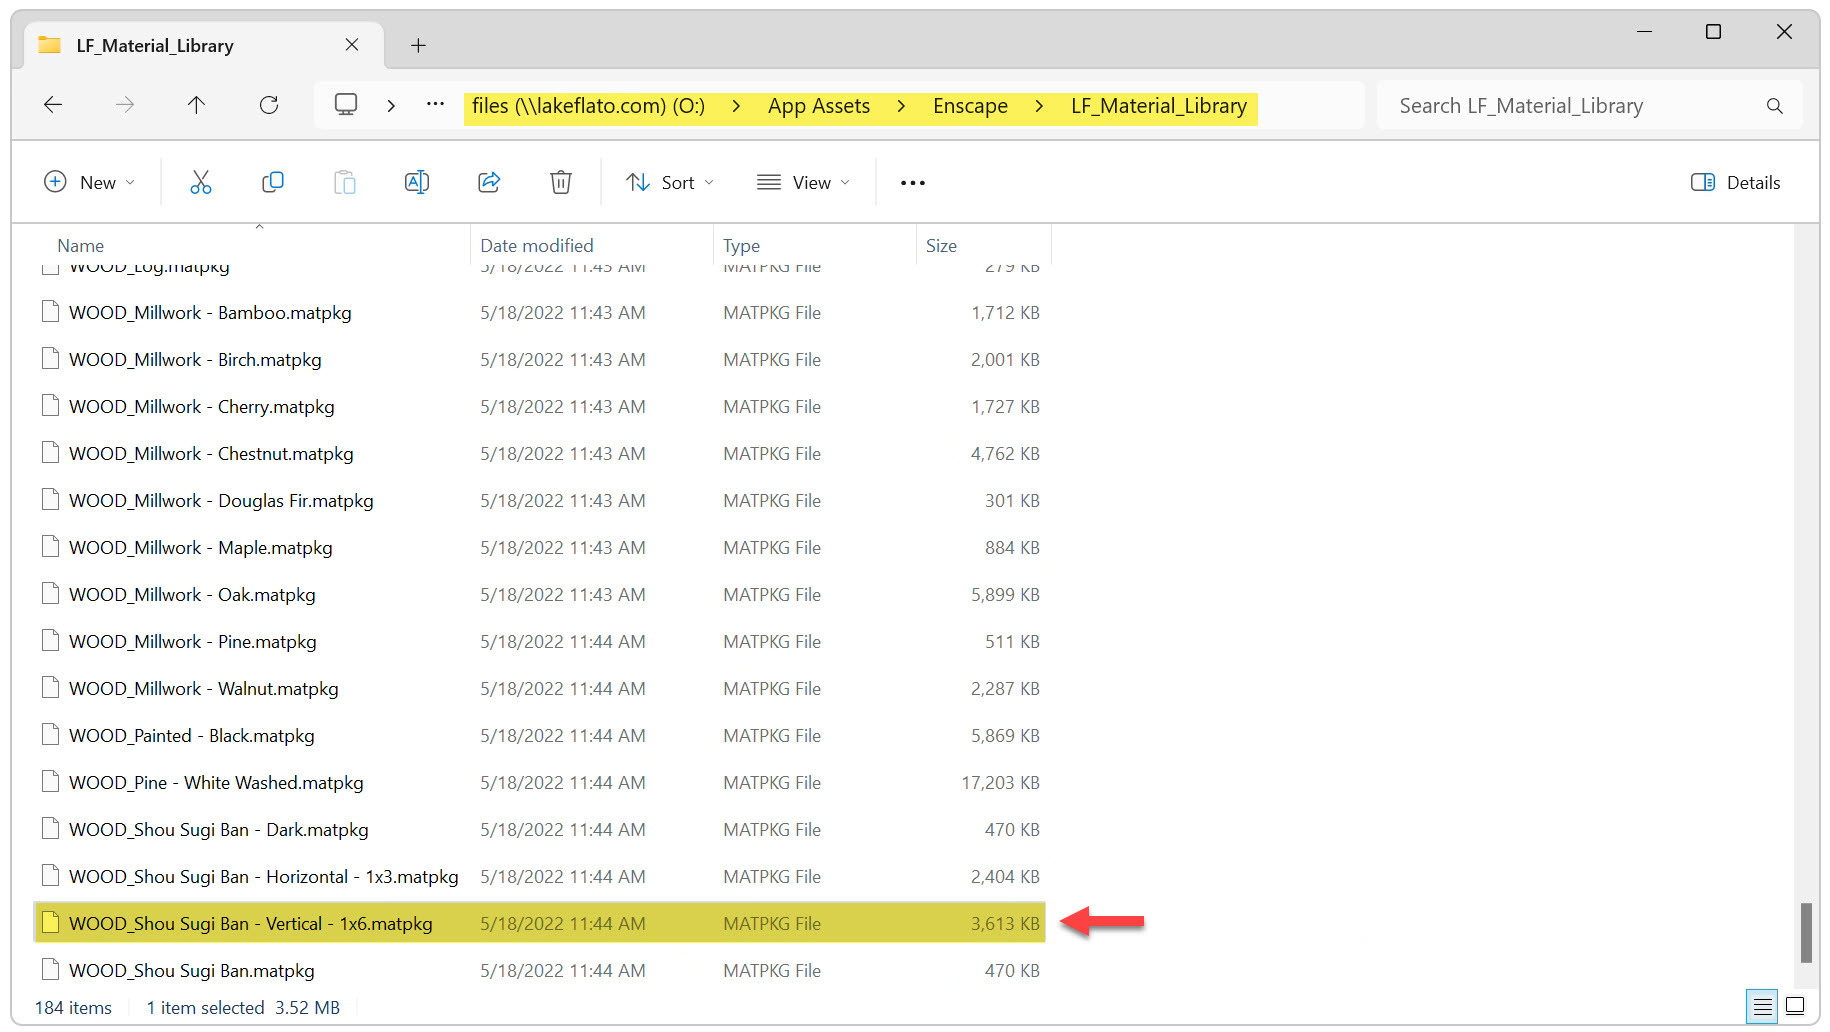Go up one folder level
Image resolution: width=1830 pixels, height=1032 pixels.
coord(196,104)
